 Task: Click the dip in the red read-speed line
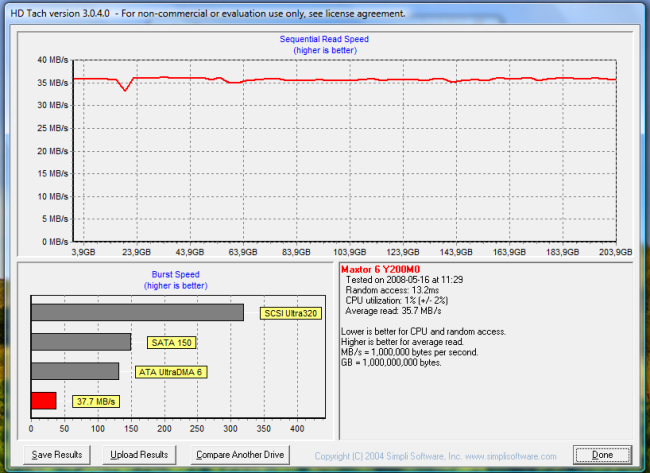(125, 89)
